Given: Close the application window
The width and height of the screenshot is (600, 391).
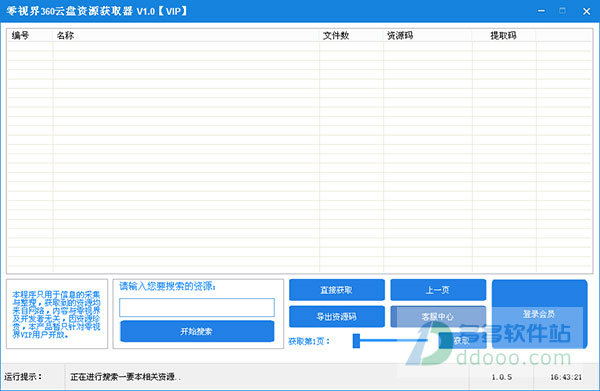Looking at the screenshot, I should 587,11.
